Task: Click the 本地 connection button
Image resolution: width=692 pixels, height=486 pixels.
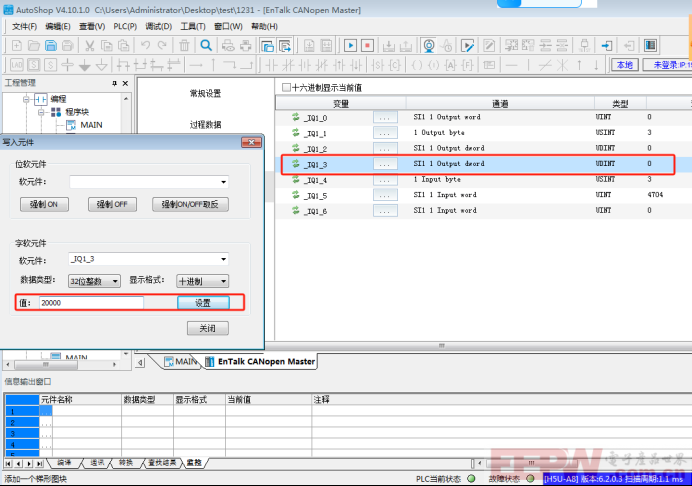Action: click(624, 65)
